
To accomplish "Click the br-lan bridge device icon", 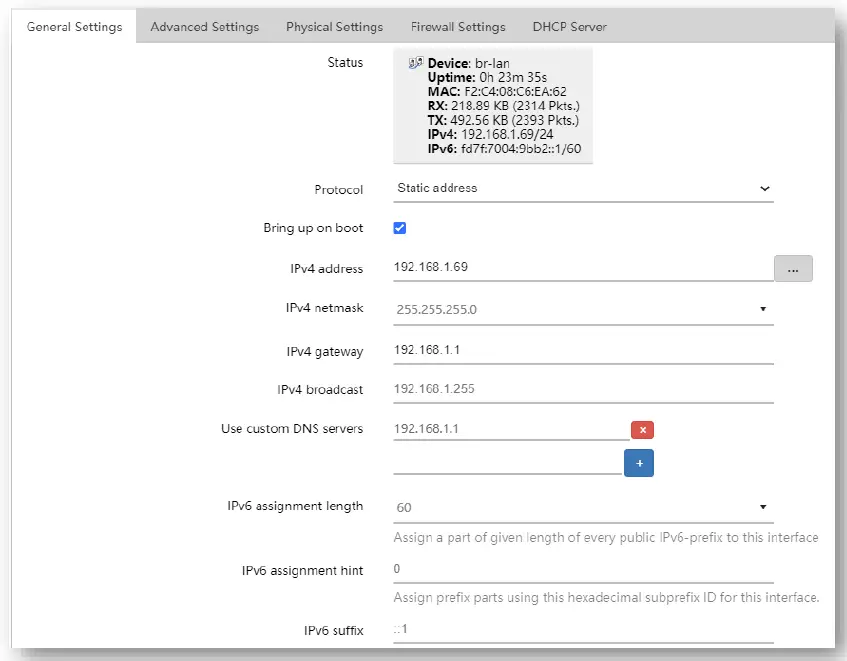I will coord(415,64).
